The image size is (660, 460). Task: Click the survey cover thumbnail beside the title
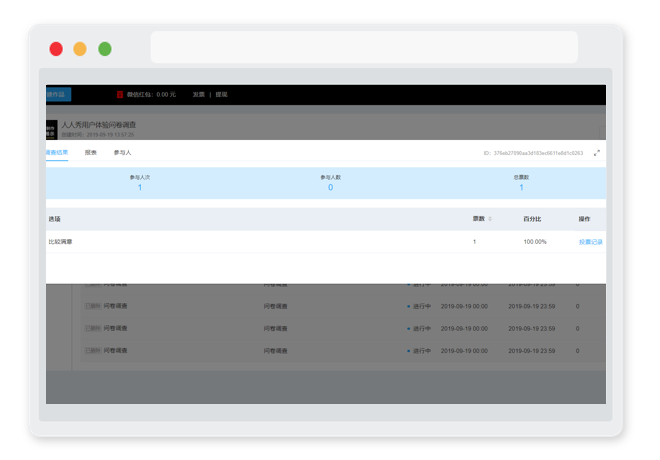51,130
